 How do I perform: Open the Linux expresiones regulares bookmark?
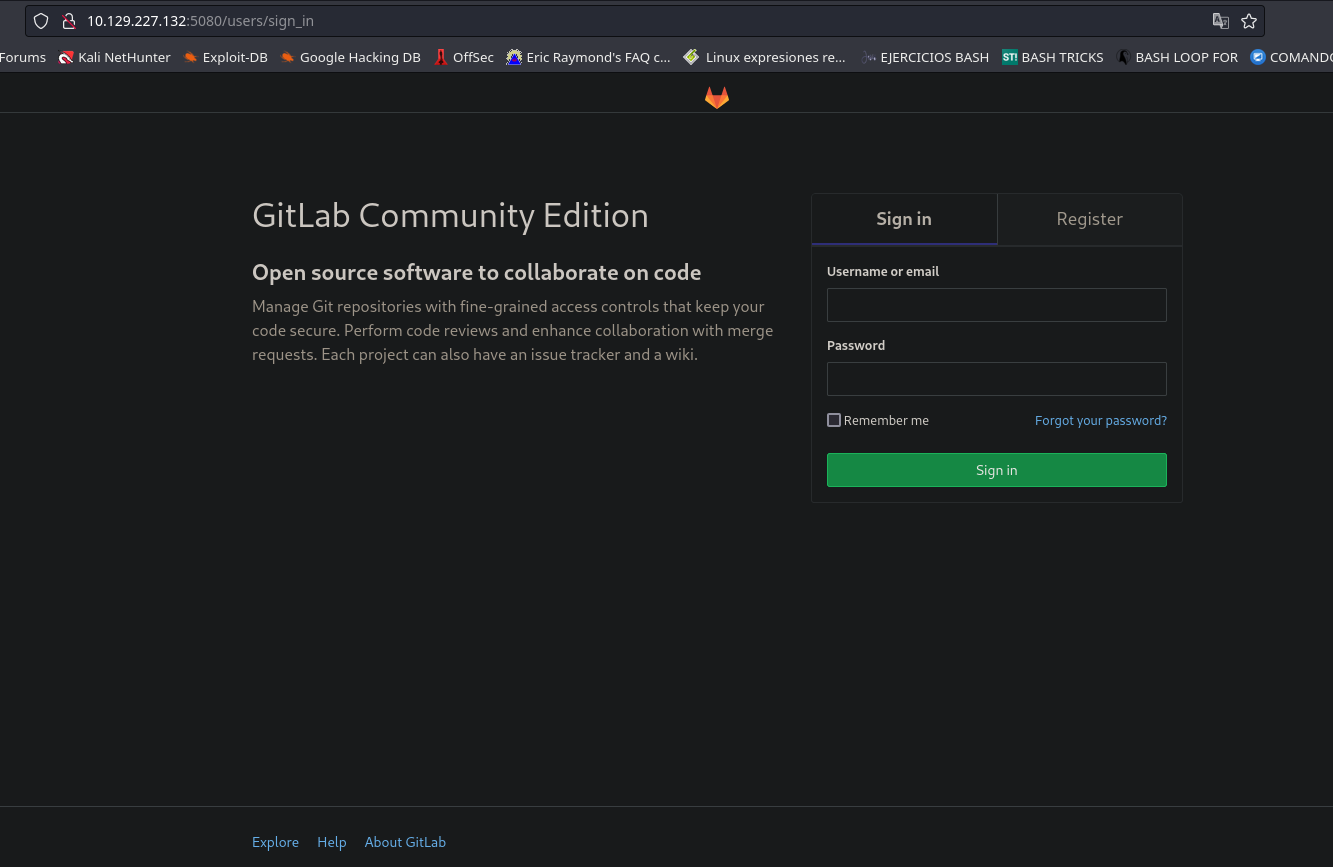tap(765, 57)
